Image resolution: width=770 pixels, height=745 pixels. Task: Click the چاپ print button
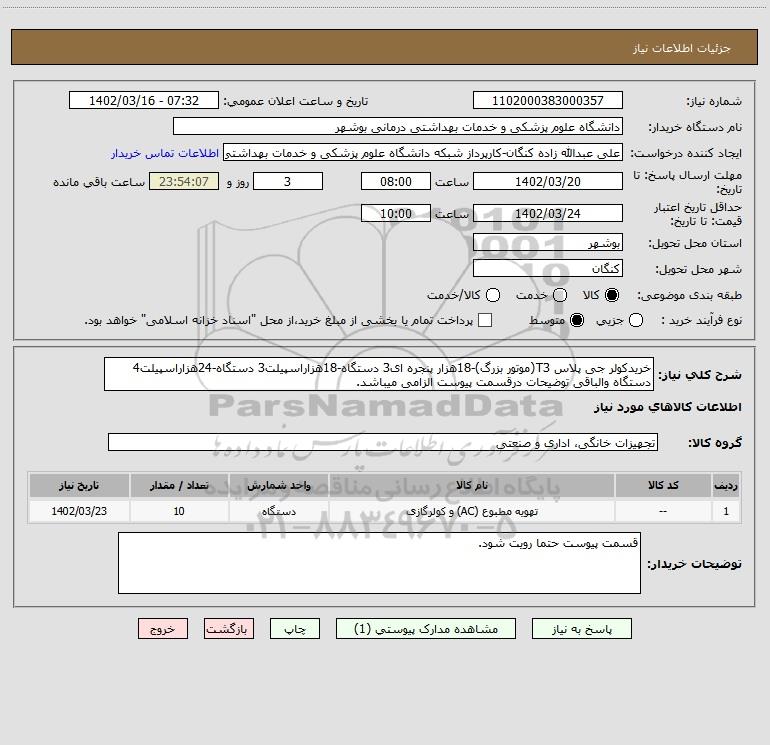point(295,629)
